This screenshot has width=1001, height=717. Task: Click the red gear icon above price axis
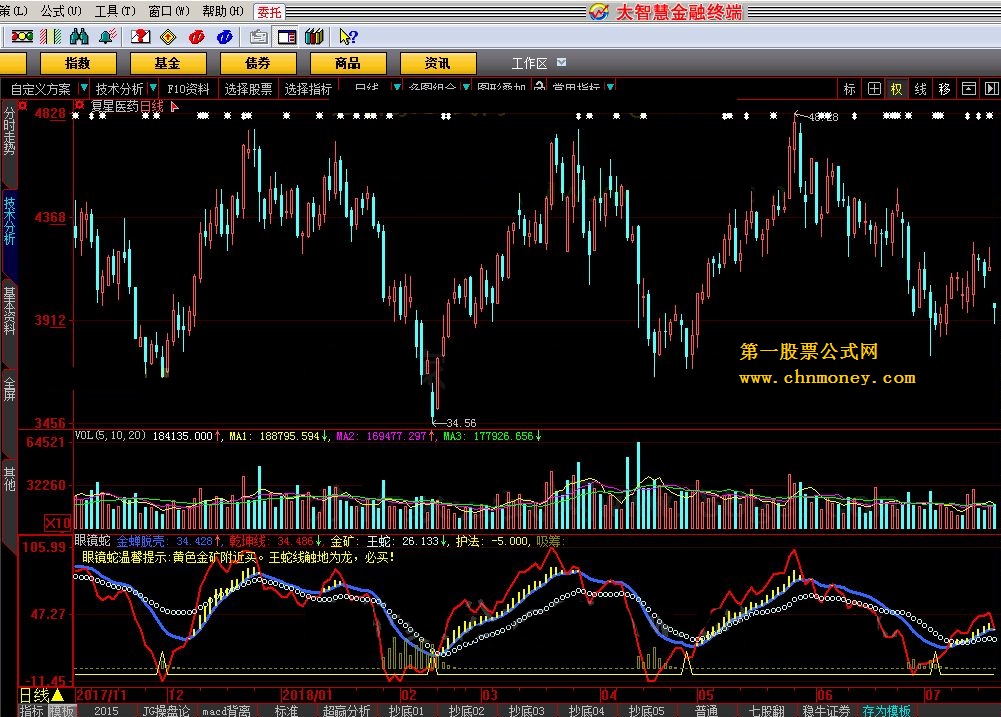pos(23,105)
